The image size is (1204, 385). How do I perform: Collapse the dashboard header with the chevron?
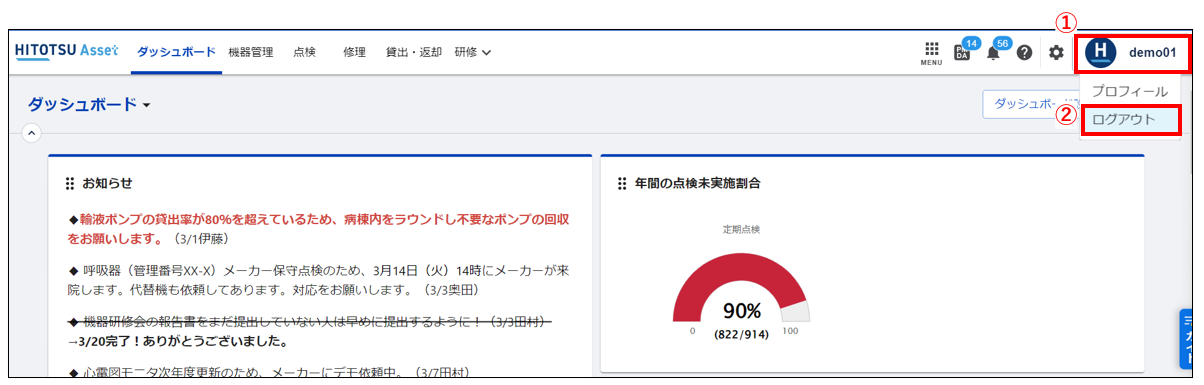(x=30, y=132)
